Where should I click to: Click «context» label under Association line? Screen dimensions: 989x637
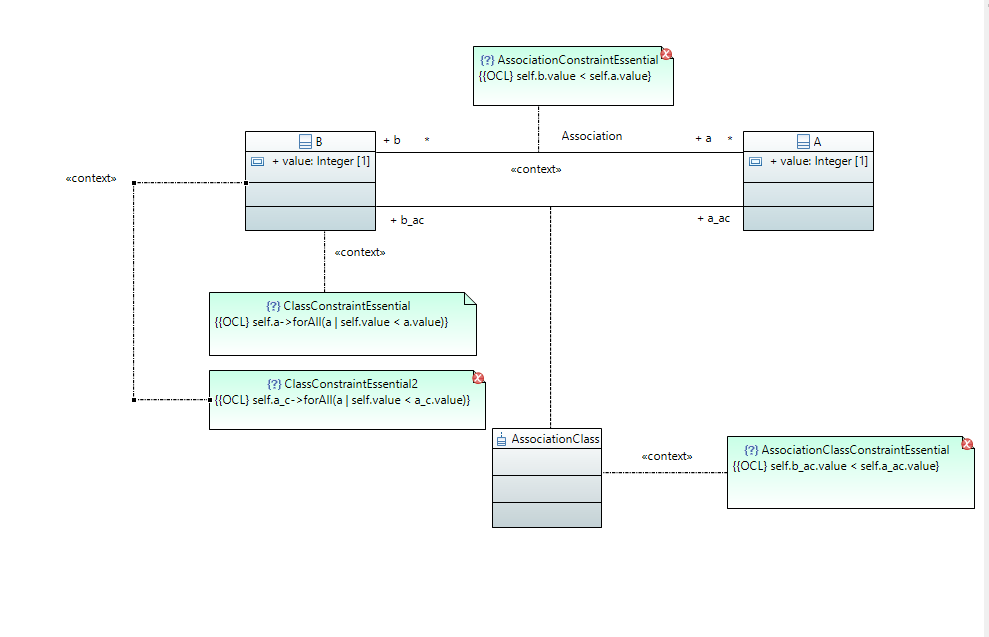click(x=536, y=170)
